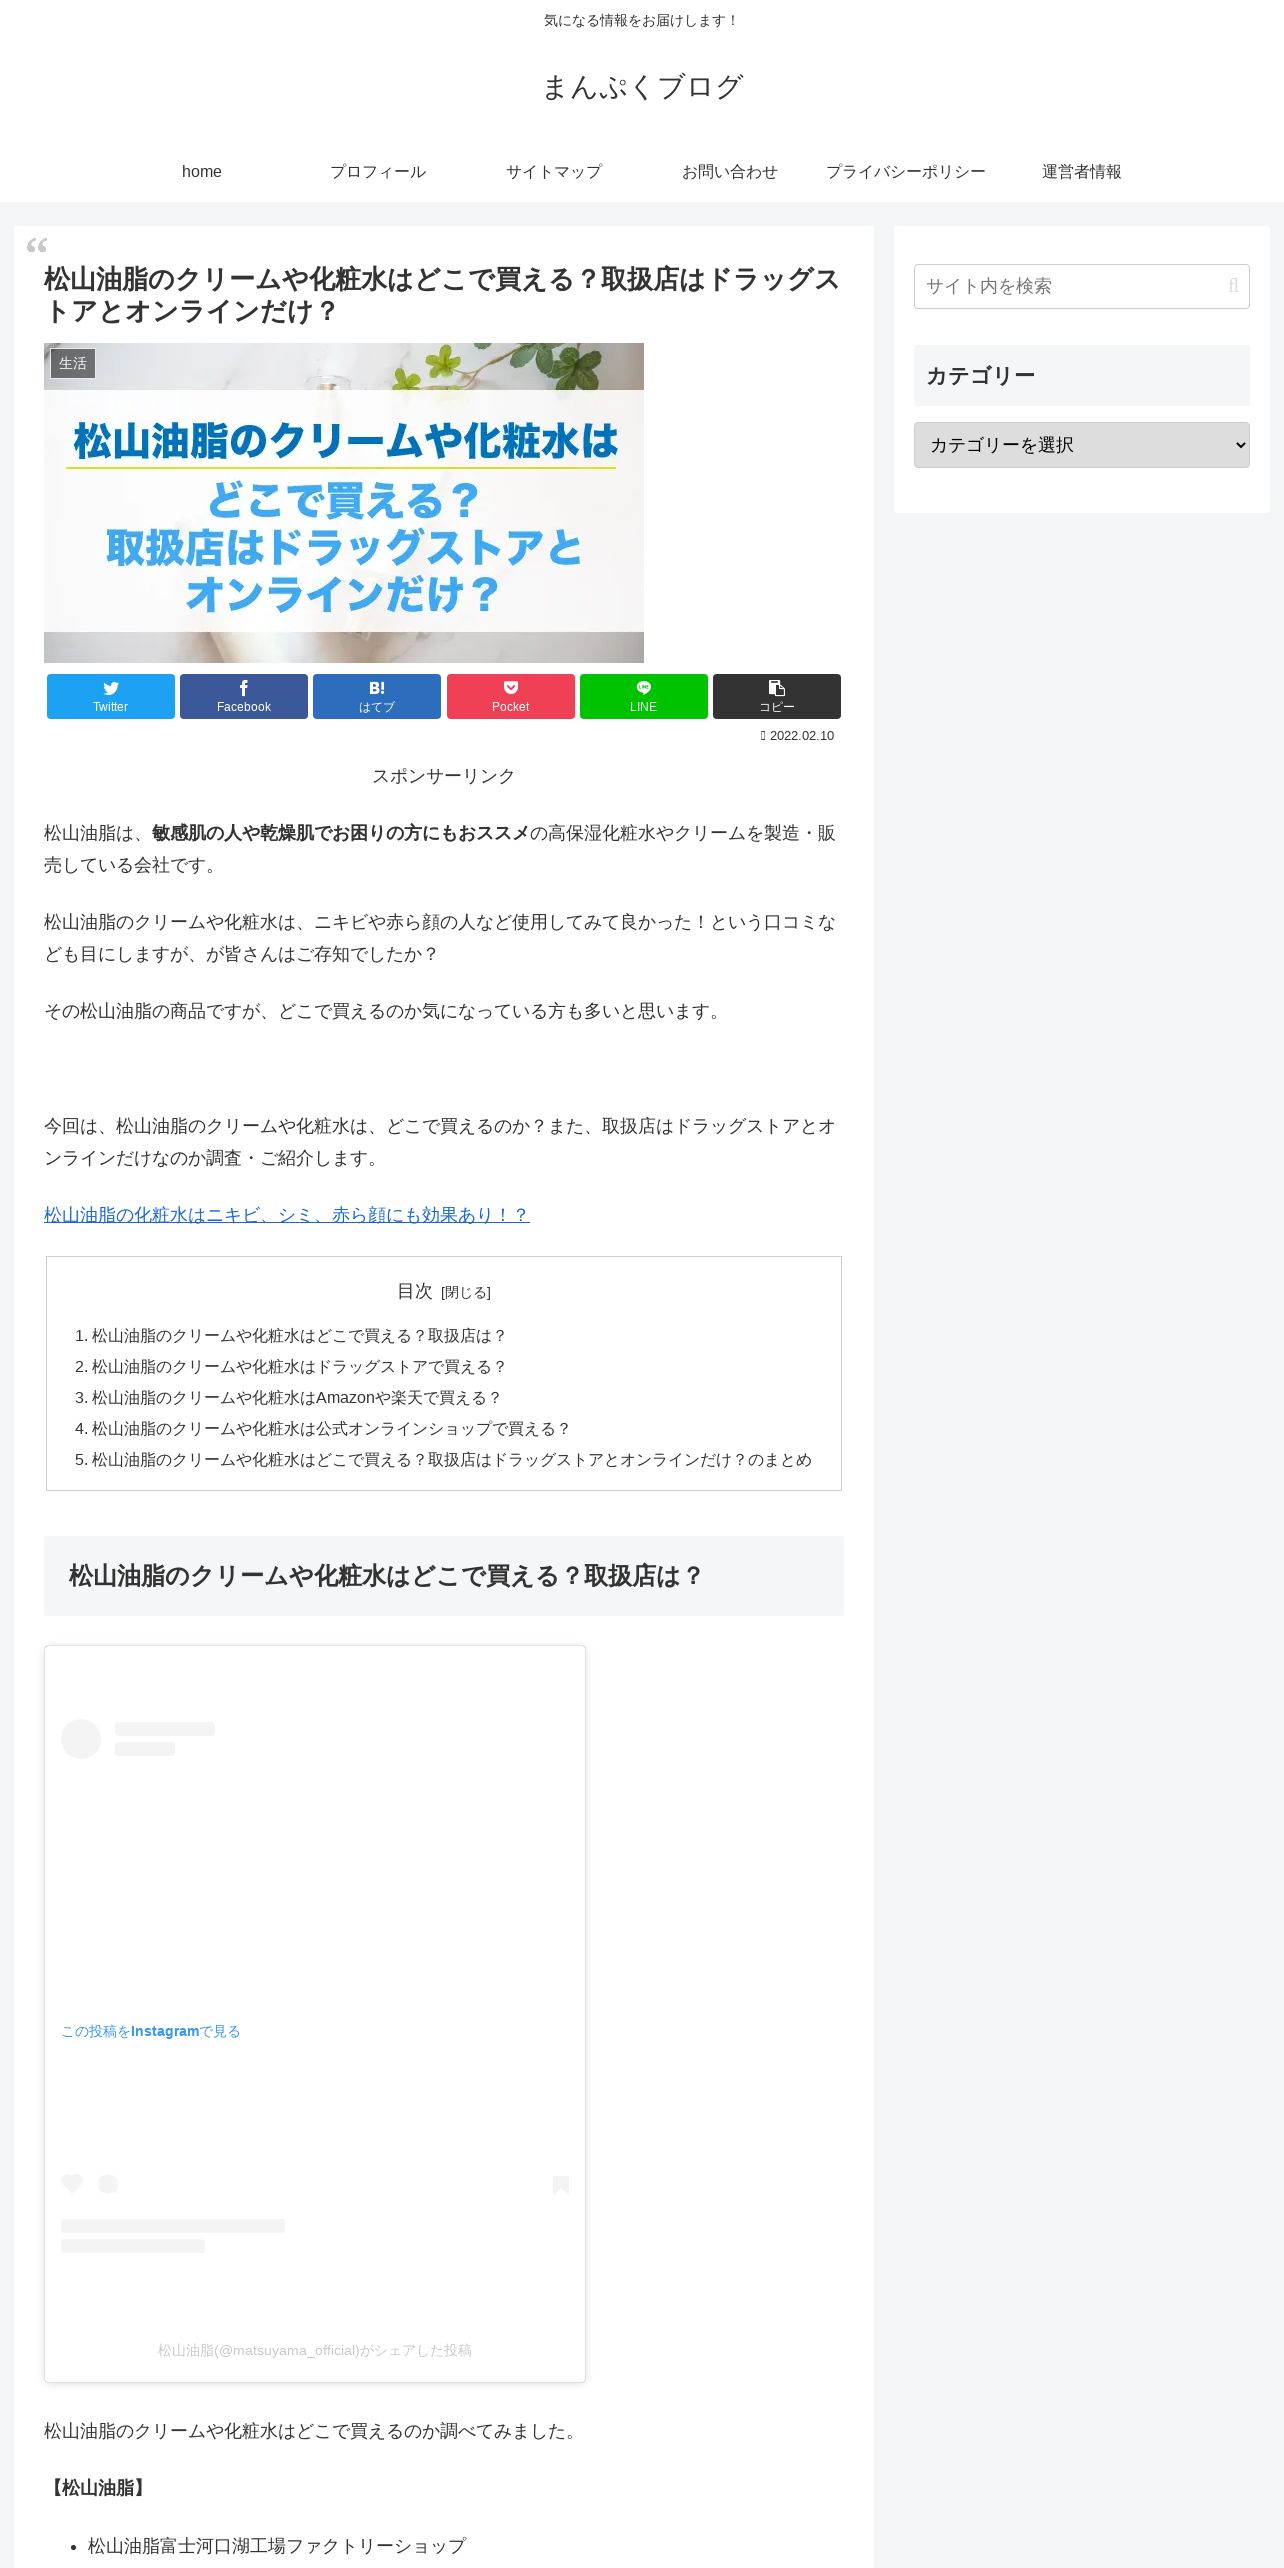The width and height of the screenshot is (1284, 2568).
Task: Click the まんぷくブログ site title
Action: click(x=642, y=87)
